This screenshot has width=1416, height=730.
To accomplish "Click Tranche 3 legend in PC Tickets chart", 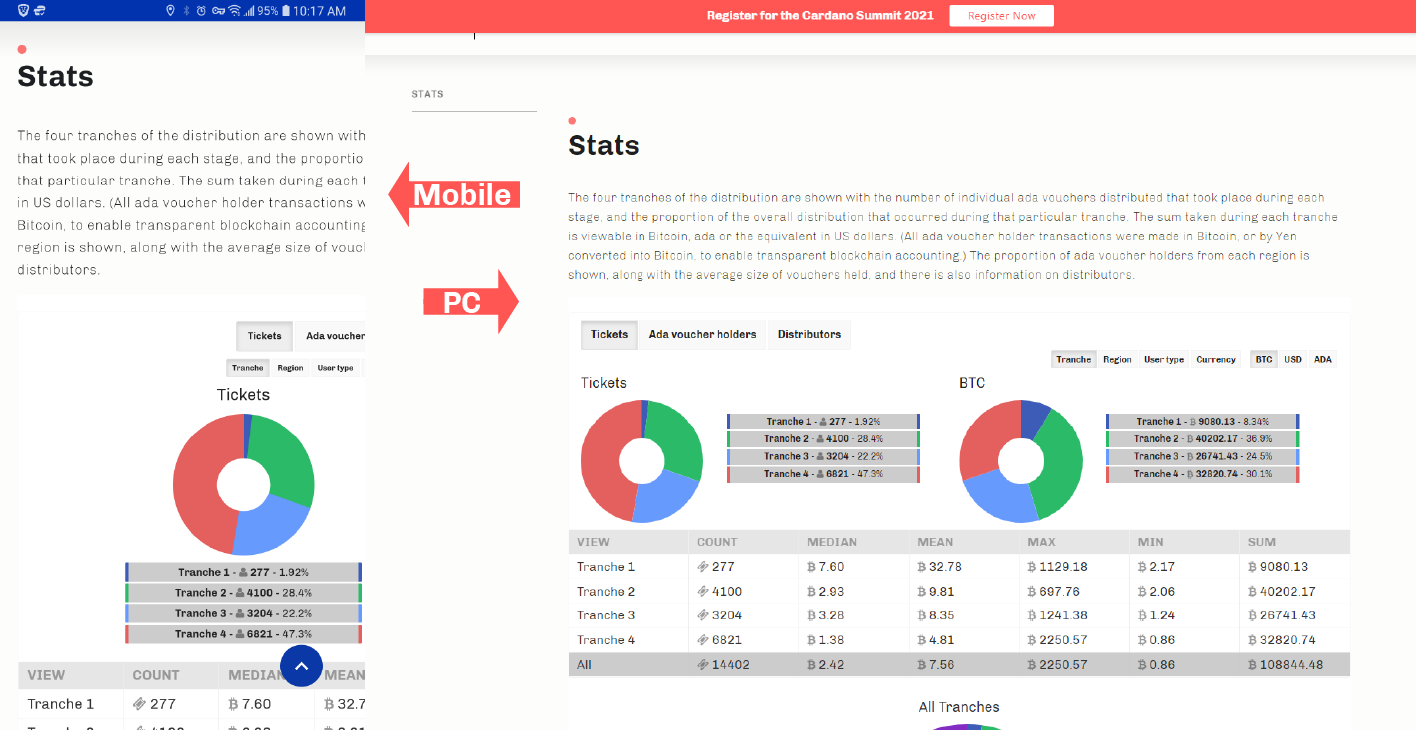I will (823, 456).
